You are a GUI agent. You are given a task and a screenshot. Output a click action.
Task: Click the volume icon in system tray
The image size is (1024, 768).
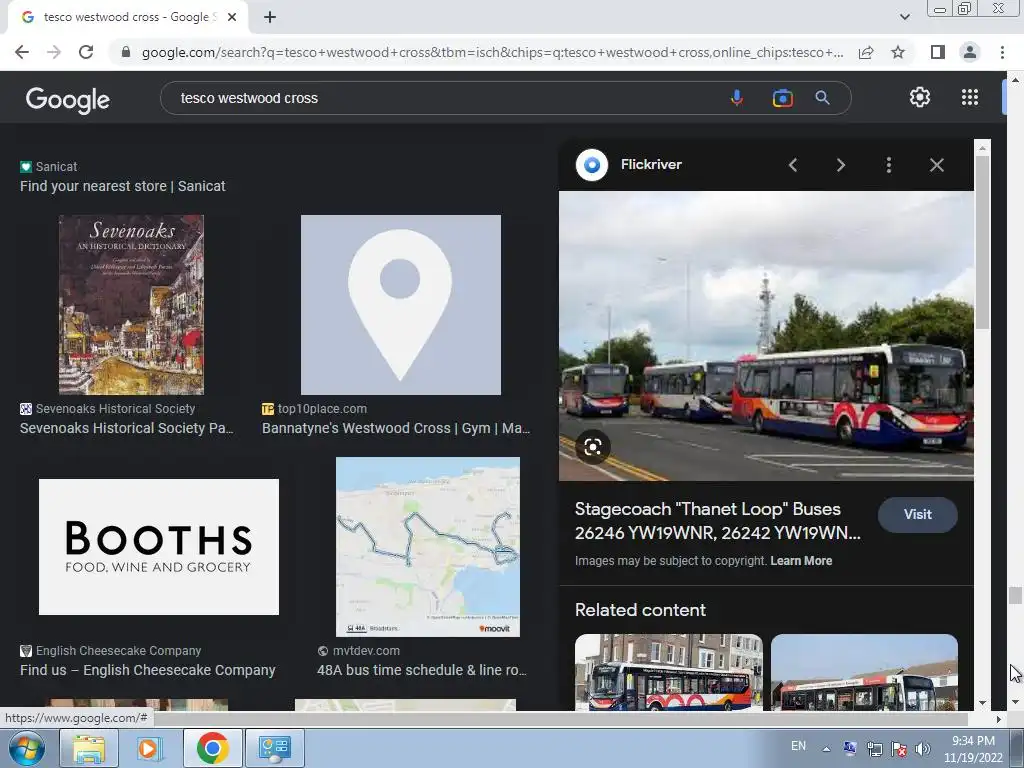[x=922, y=749]
